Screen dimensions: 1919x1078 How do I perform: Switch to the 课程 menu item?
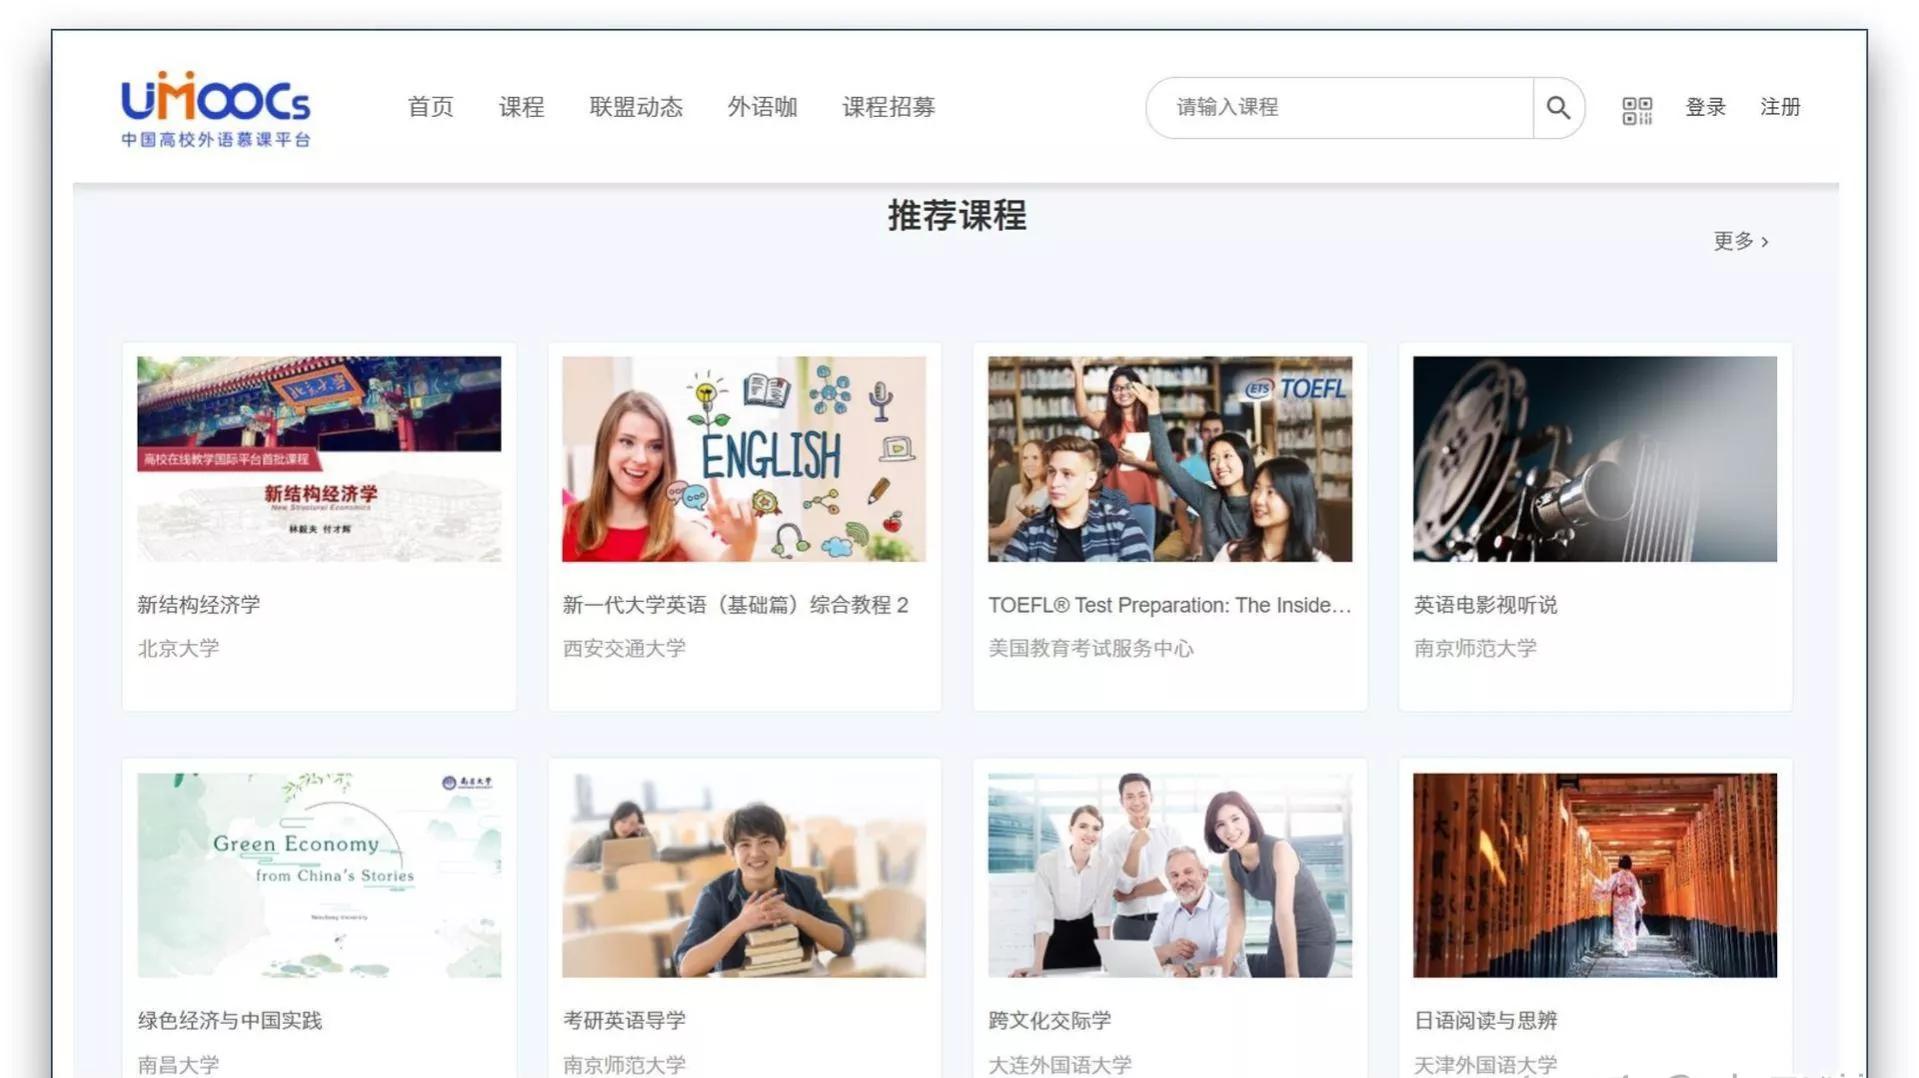click(521, 107)
